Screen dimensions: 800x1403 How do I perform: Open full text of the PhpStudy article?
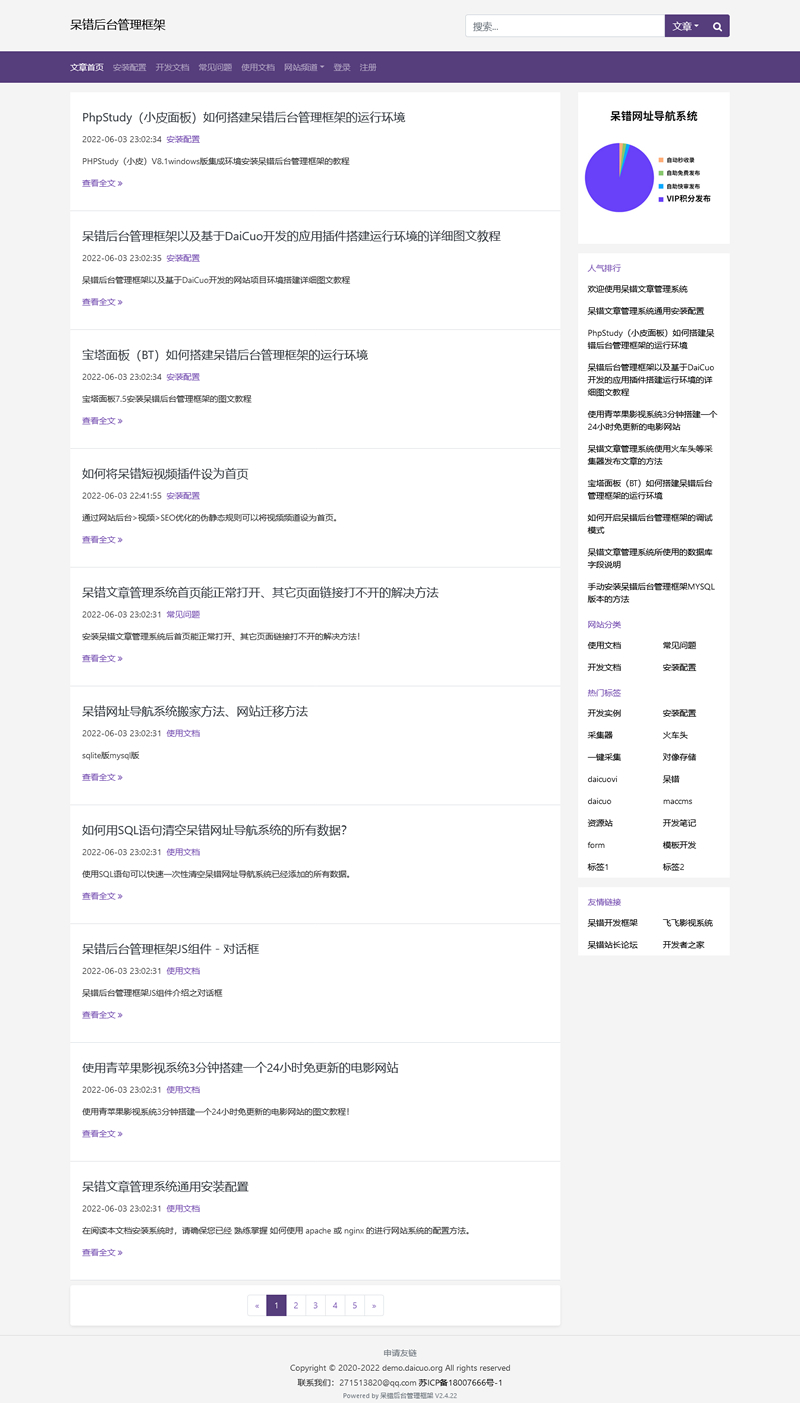[101, 183]
